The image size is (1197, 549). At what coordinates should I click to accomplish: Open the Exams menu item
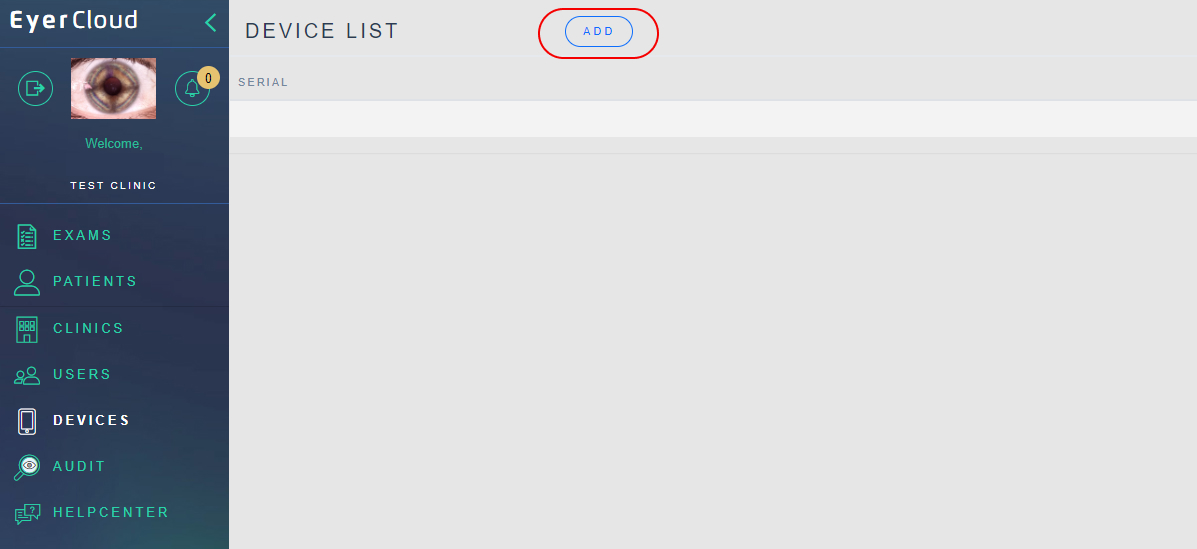82,236
